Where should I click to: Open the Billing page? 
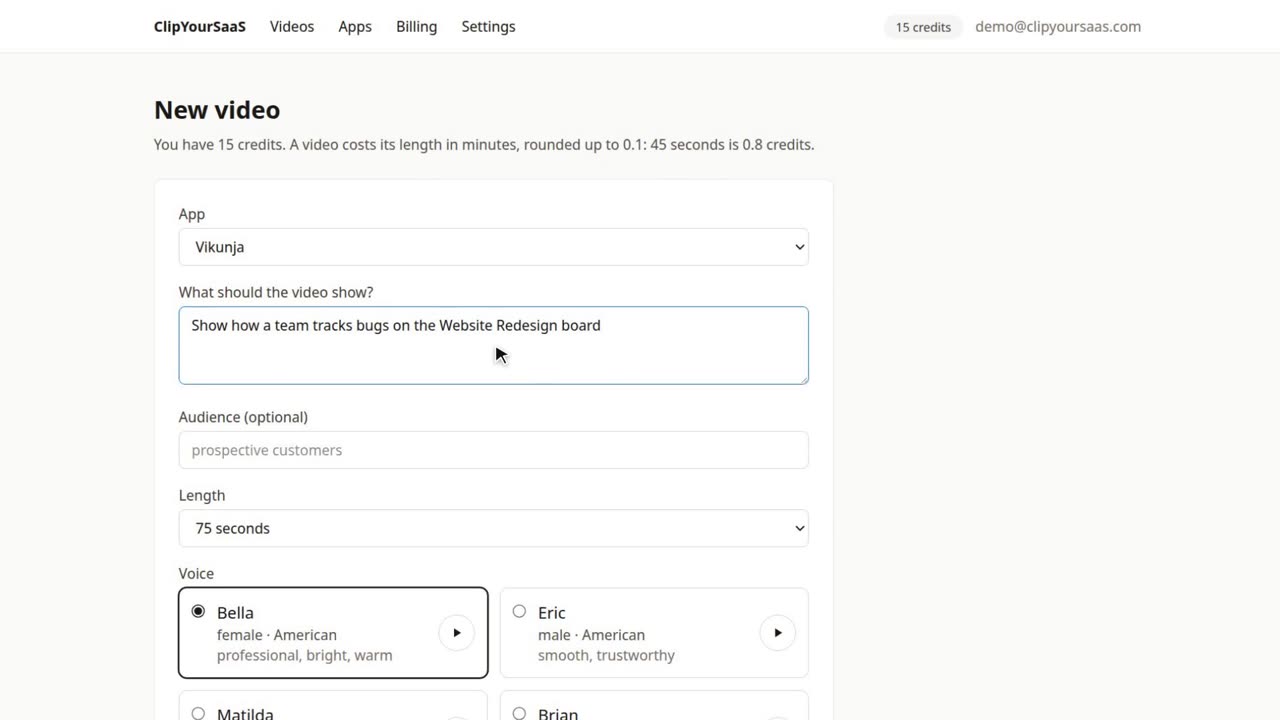[x=416, y=27]
